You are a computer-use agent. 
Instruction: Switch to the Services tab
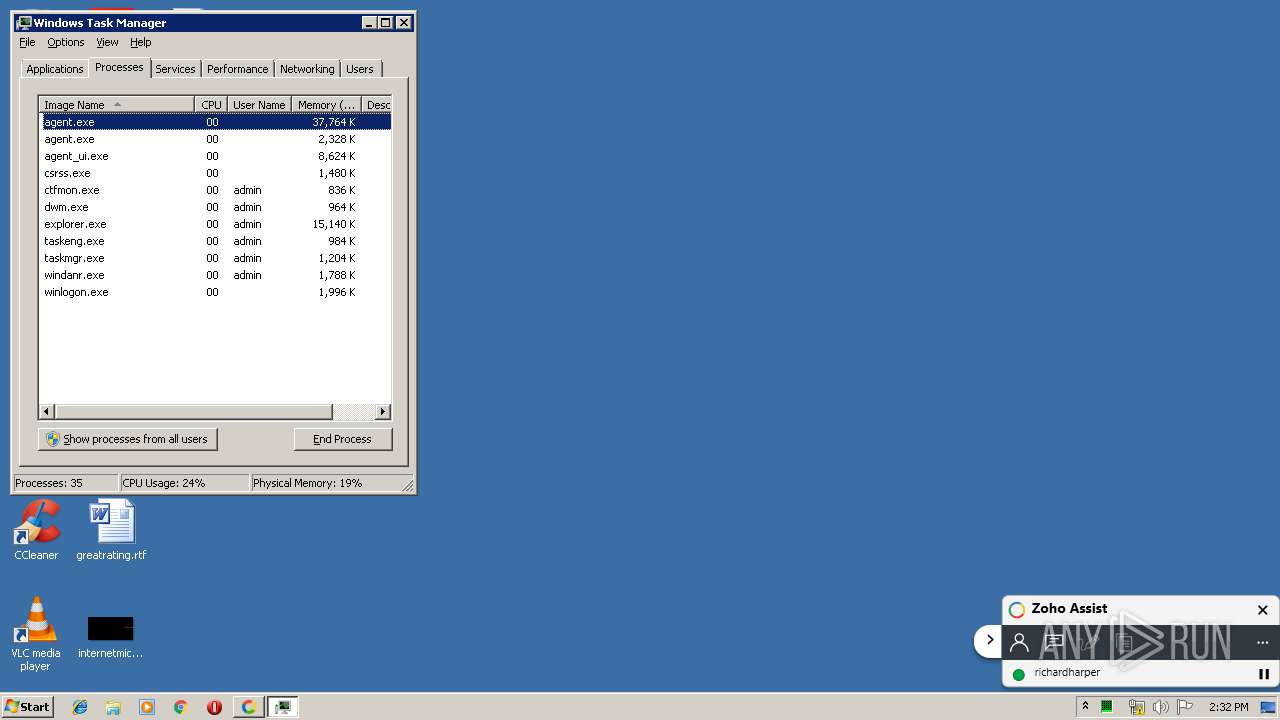point(175,69)
